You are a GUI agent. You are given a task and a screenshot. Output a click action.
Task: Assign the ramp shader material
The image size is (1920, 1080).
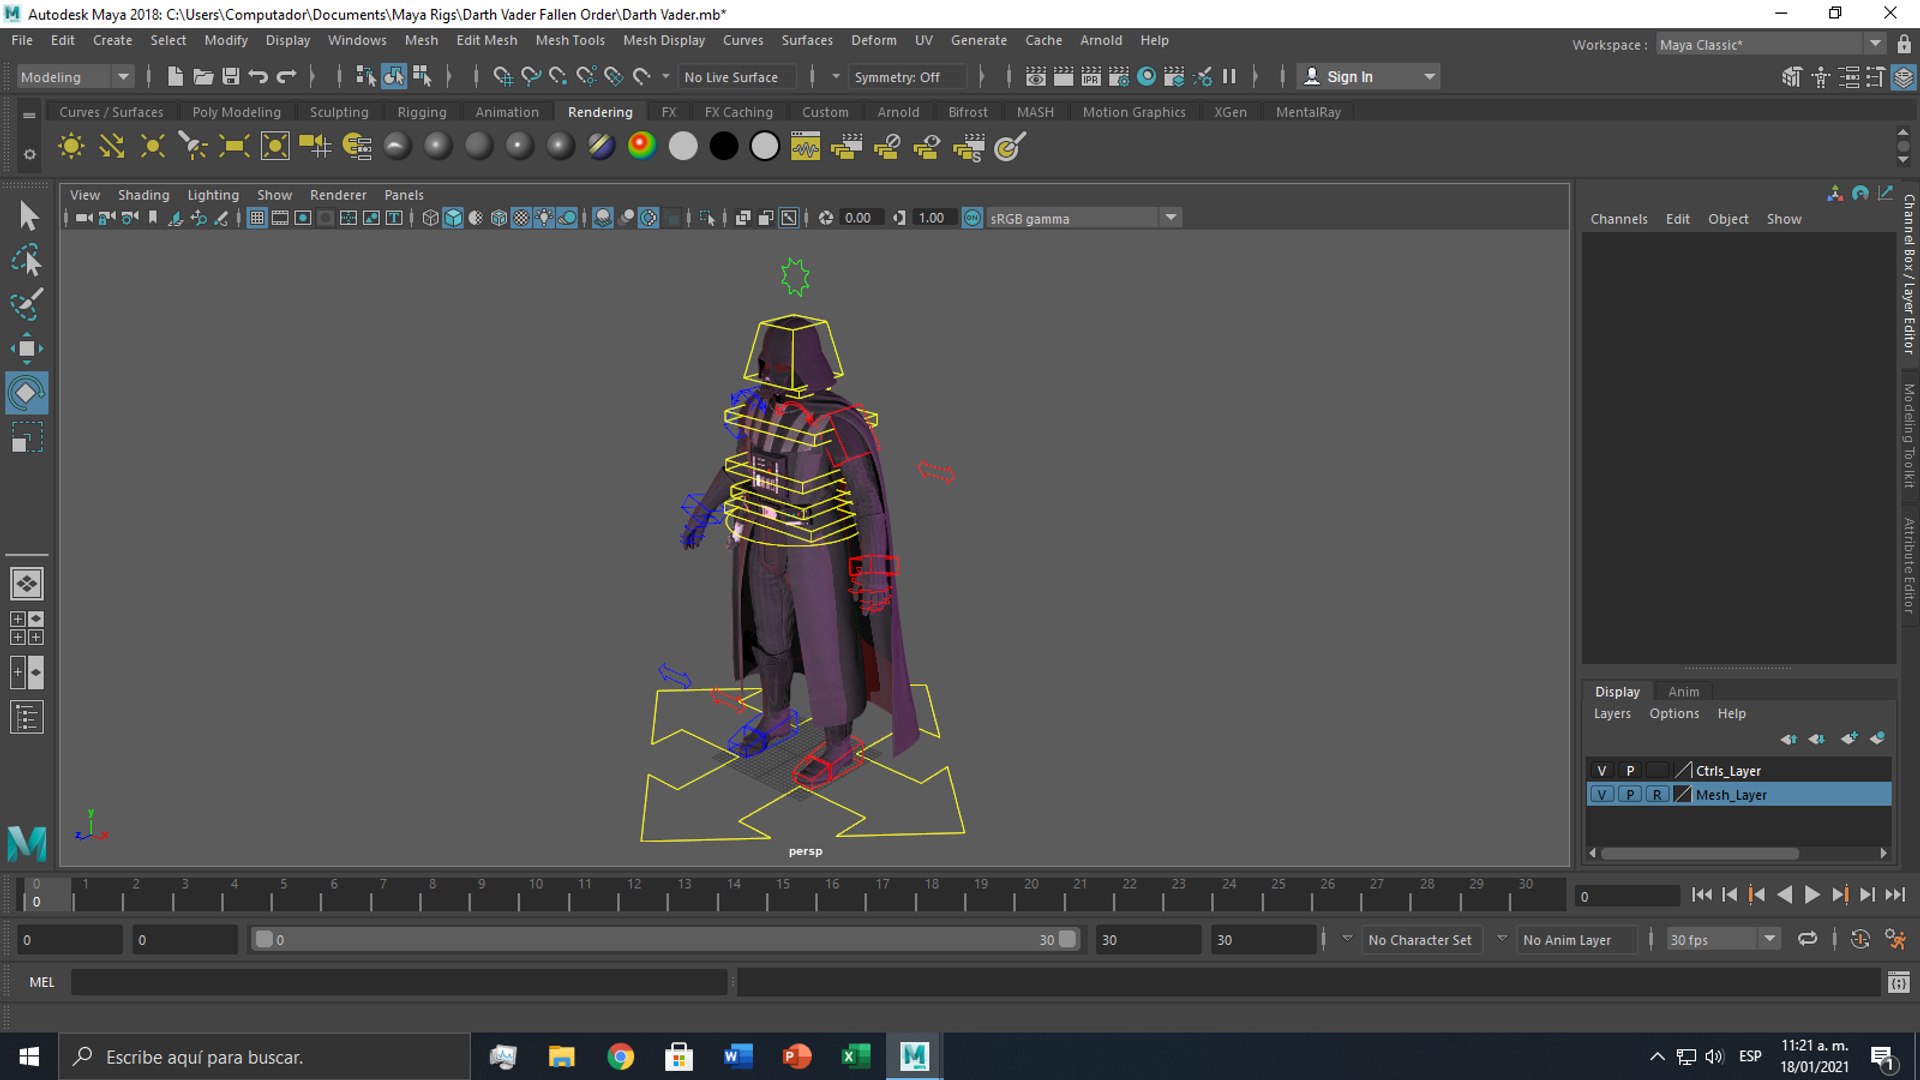[x=642, y=147]
